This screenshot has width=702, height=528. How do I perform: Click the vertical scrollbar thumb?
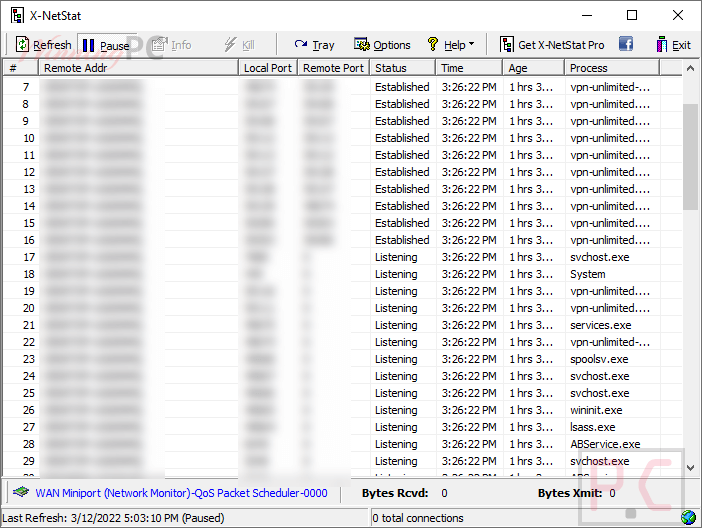click(x=690, y=157)
